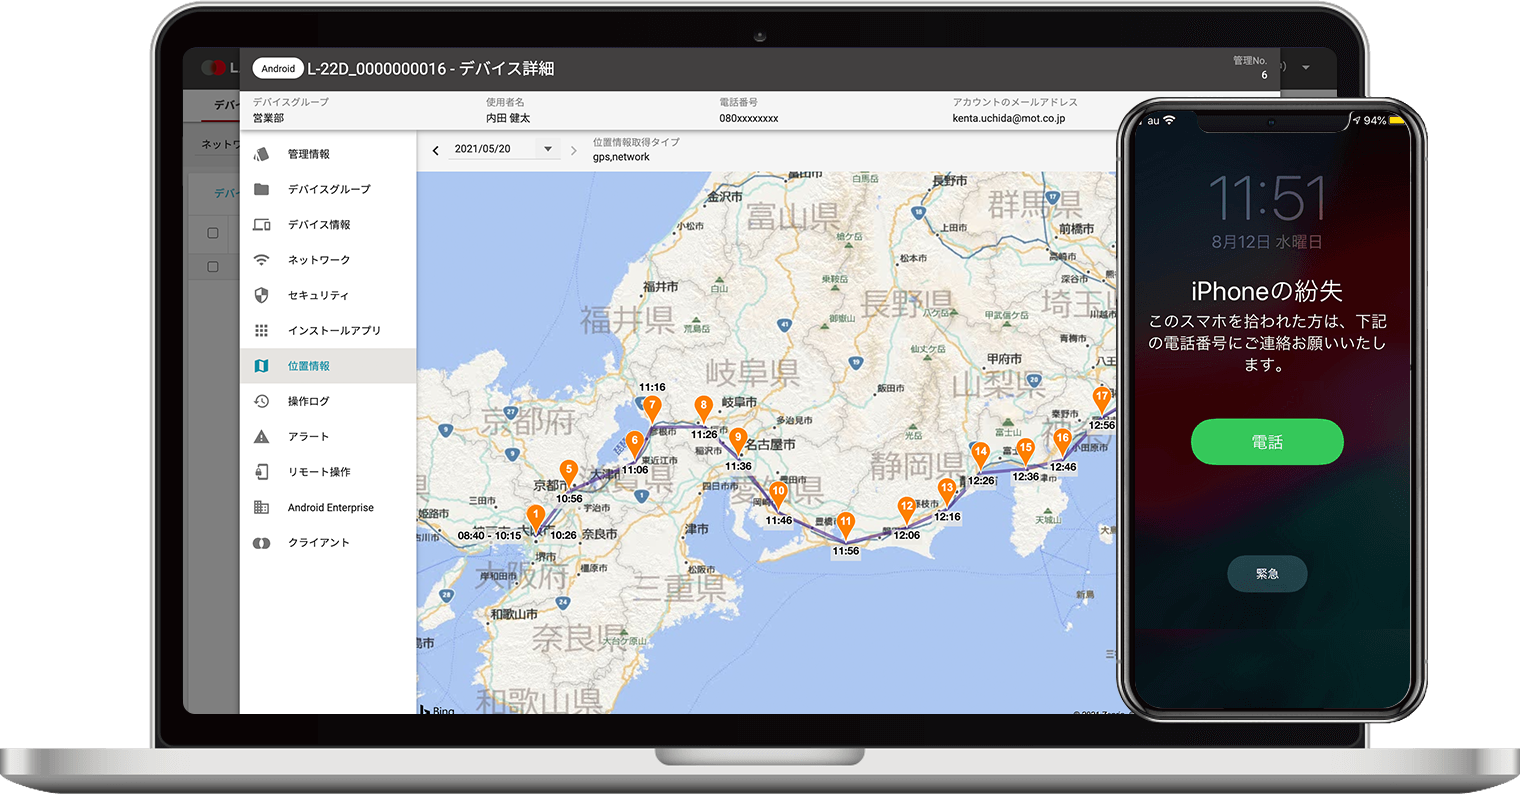Viewport: 1520px width, 794px height.
Task: Click the デバイス情報 devices icon
Action: 262,225
